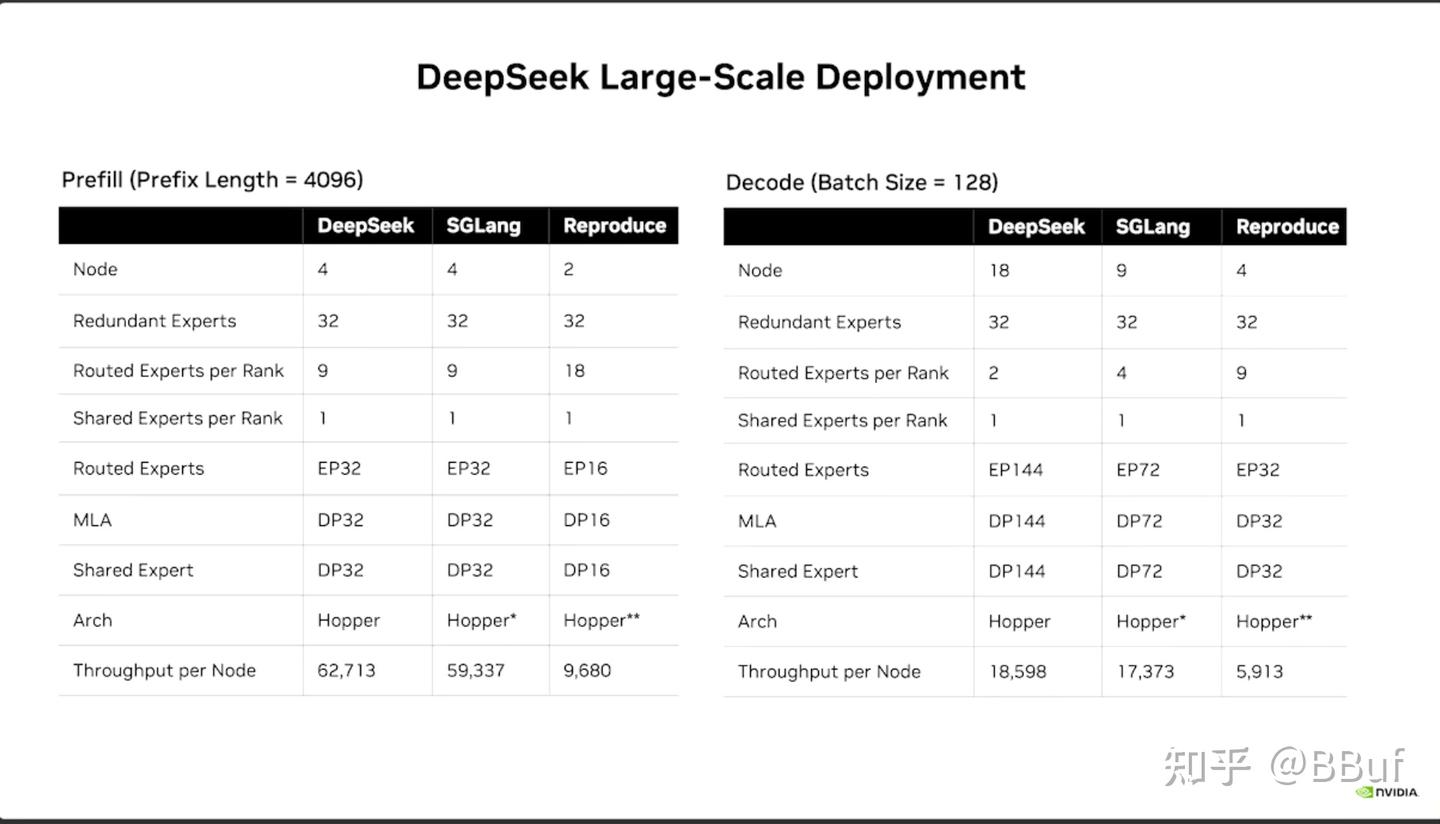Screen dimensions: 1440x824
Task: Select the 62,713 throughput value
Action: (x=346, y=670)
